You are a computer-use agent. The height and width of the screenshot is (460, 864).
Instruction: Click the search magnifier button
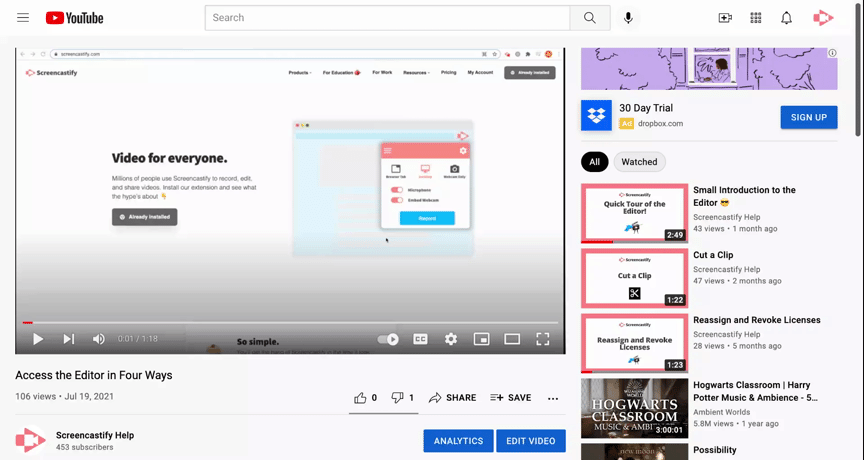[x=590, y=18]
